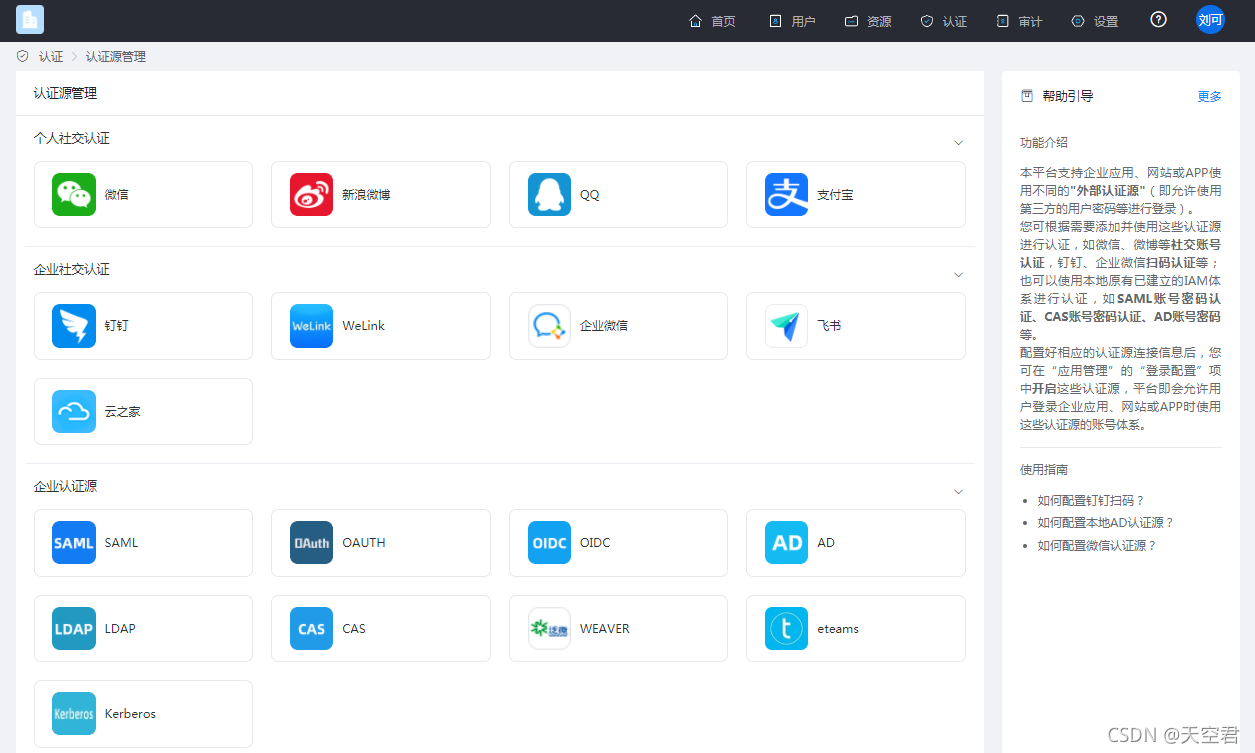Click the 微信 card label
Viewport: 1255px width, 753px height.
[x=117, y=195]
